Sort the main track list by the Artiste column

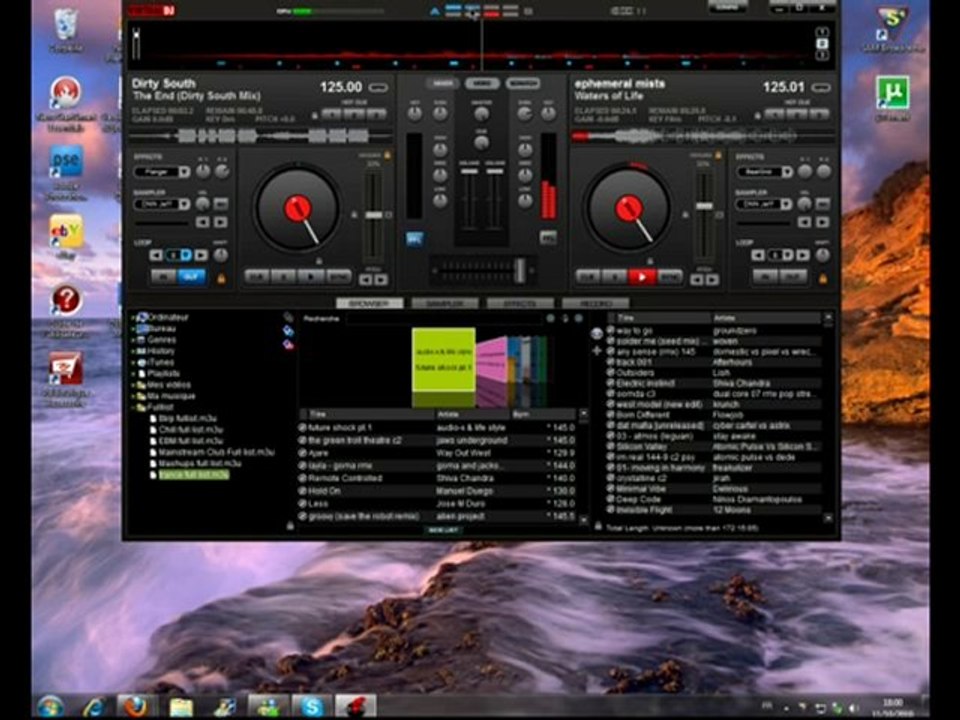(471, 414)
